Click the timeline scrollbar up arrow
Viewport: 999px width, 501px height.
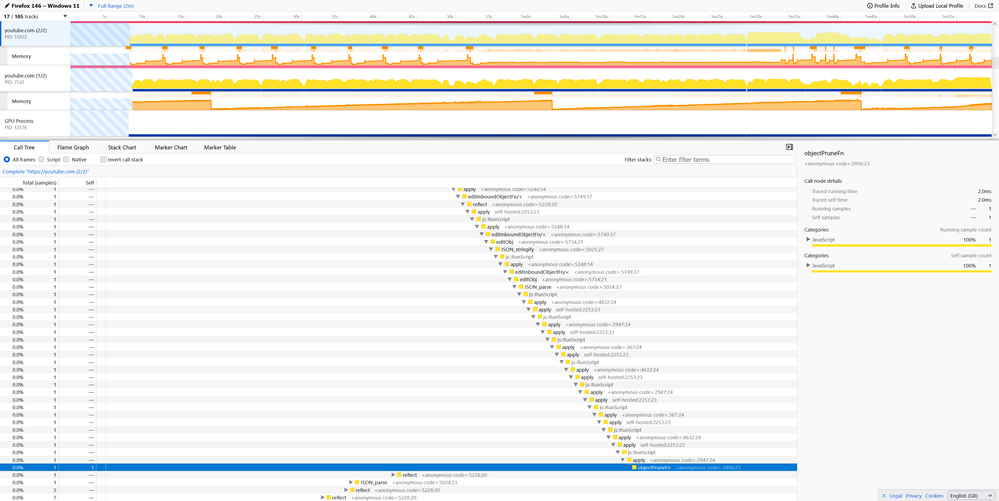click(995, 24)
